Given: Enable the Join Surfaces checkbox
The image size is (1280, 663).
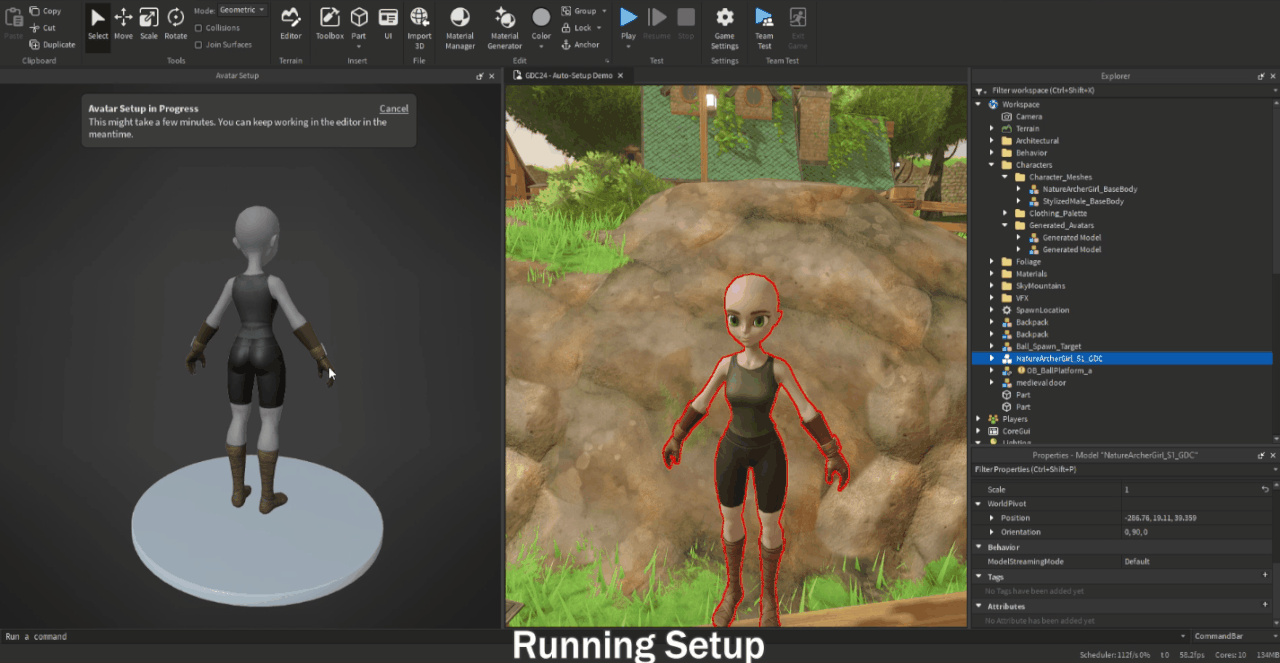Looking at the screenshot, I should coord(198,44).
